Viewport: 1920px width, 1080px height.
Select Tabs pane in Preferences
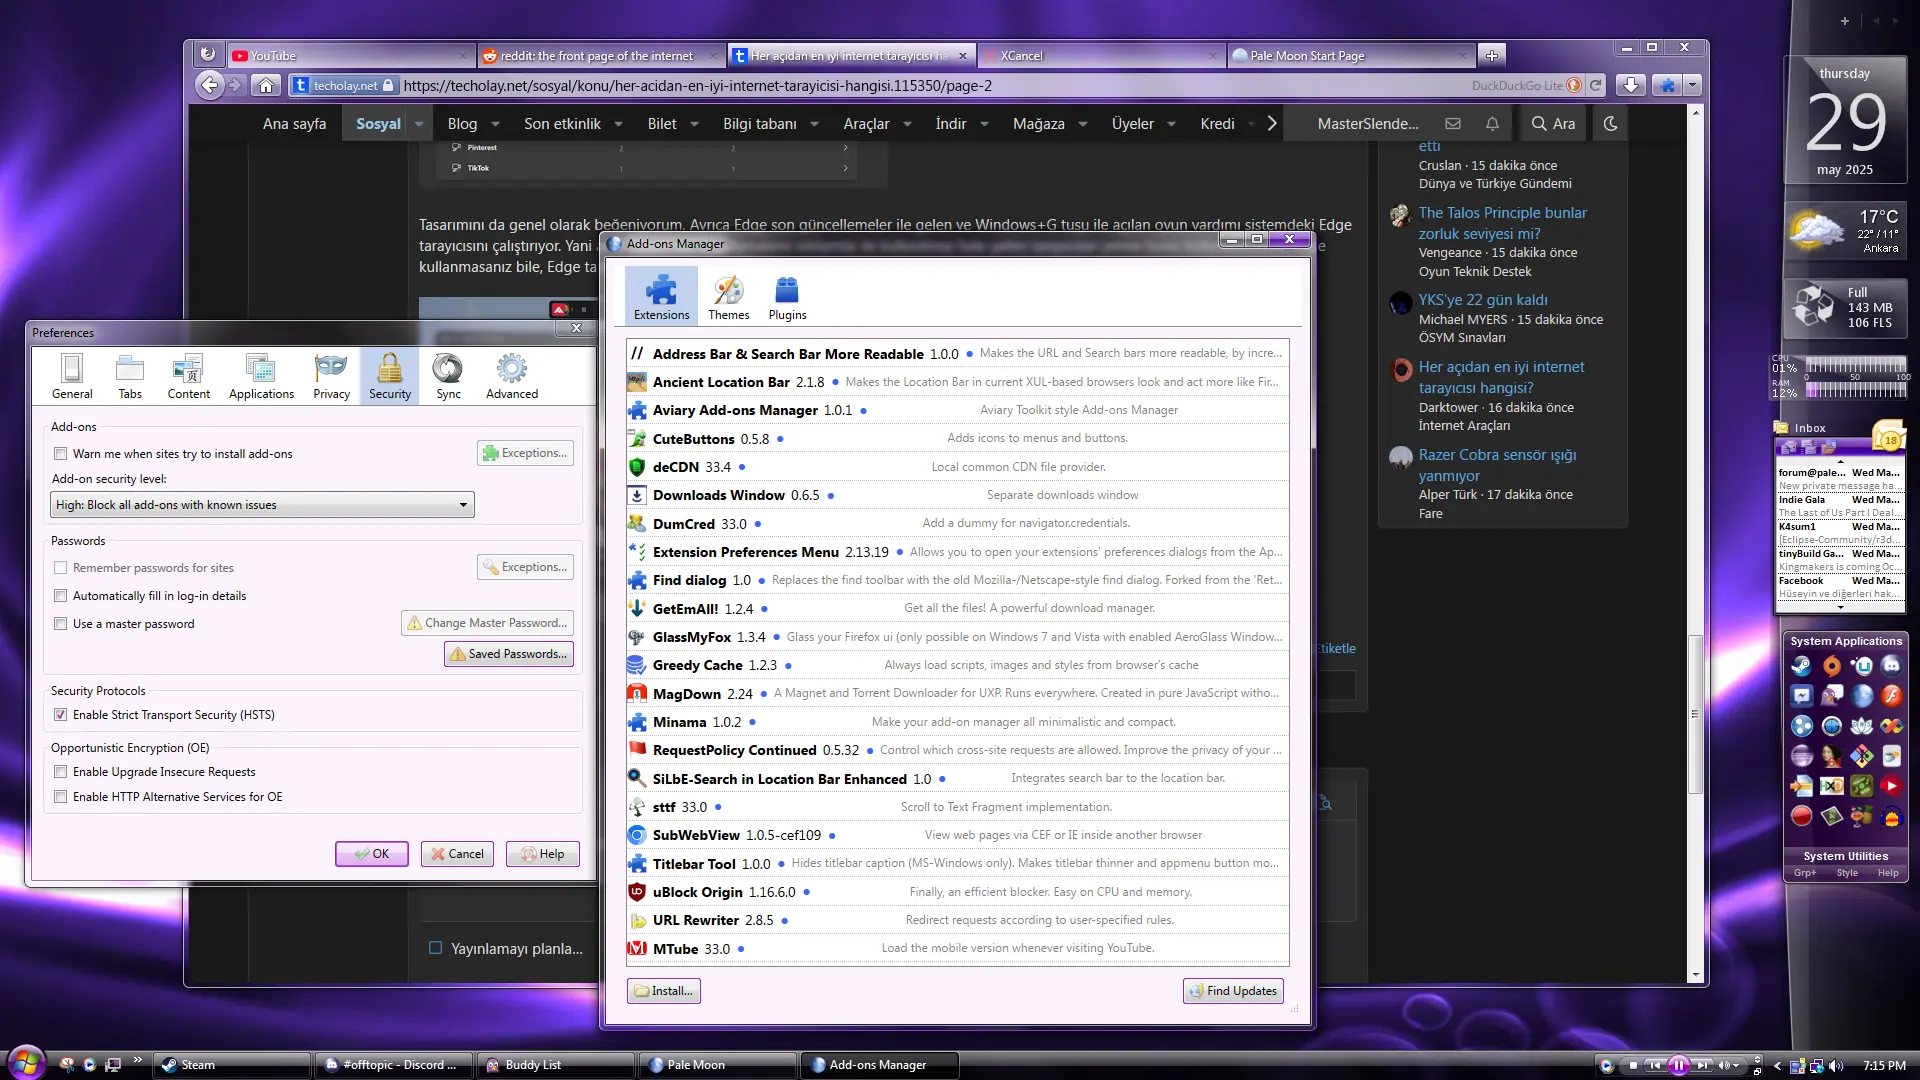[x=130, y=376]
